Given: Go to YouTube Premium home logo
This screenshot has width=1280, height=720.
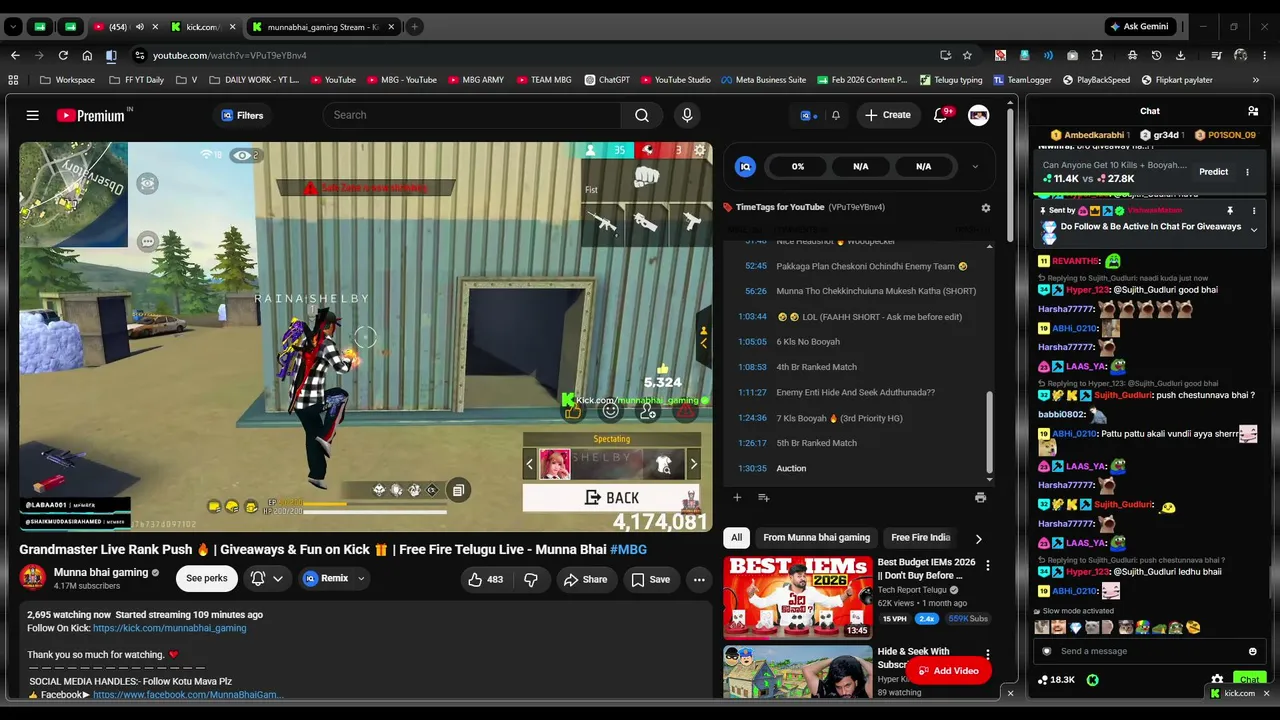Looking at the screenshot, I should (91, 115).
